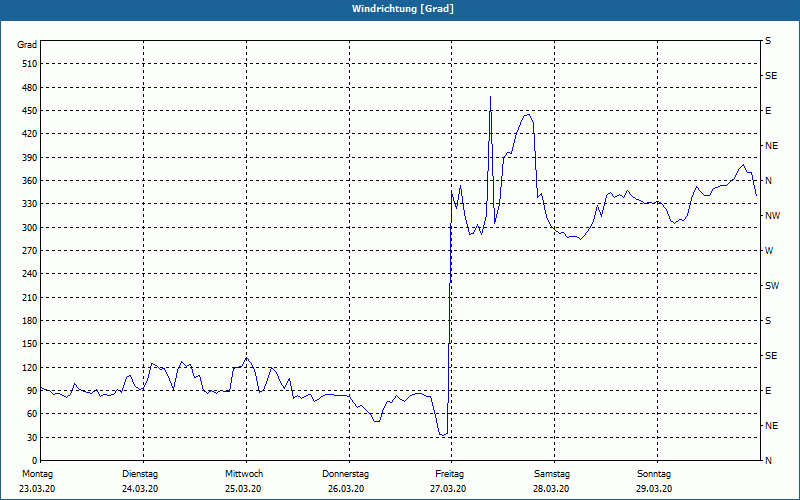Click the date 24.03.20
Screen dimensions: 800x500
[140, 489]
